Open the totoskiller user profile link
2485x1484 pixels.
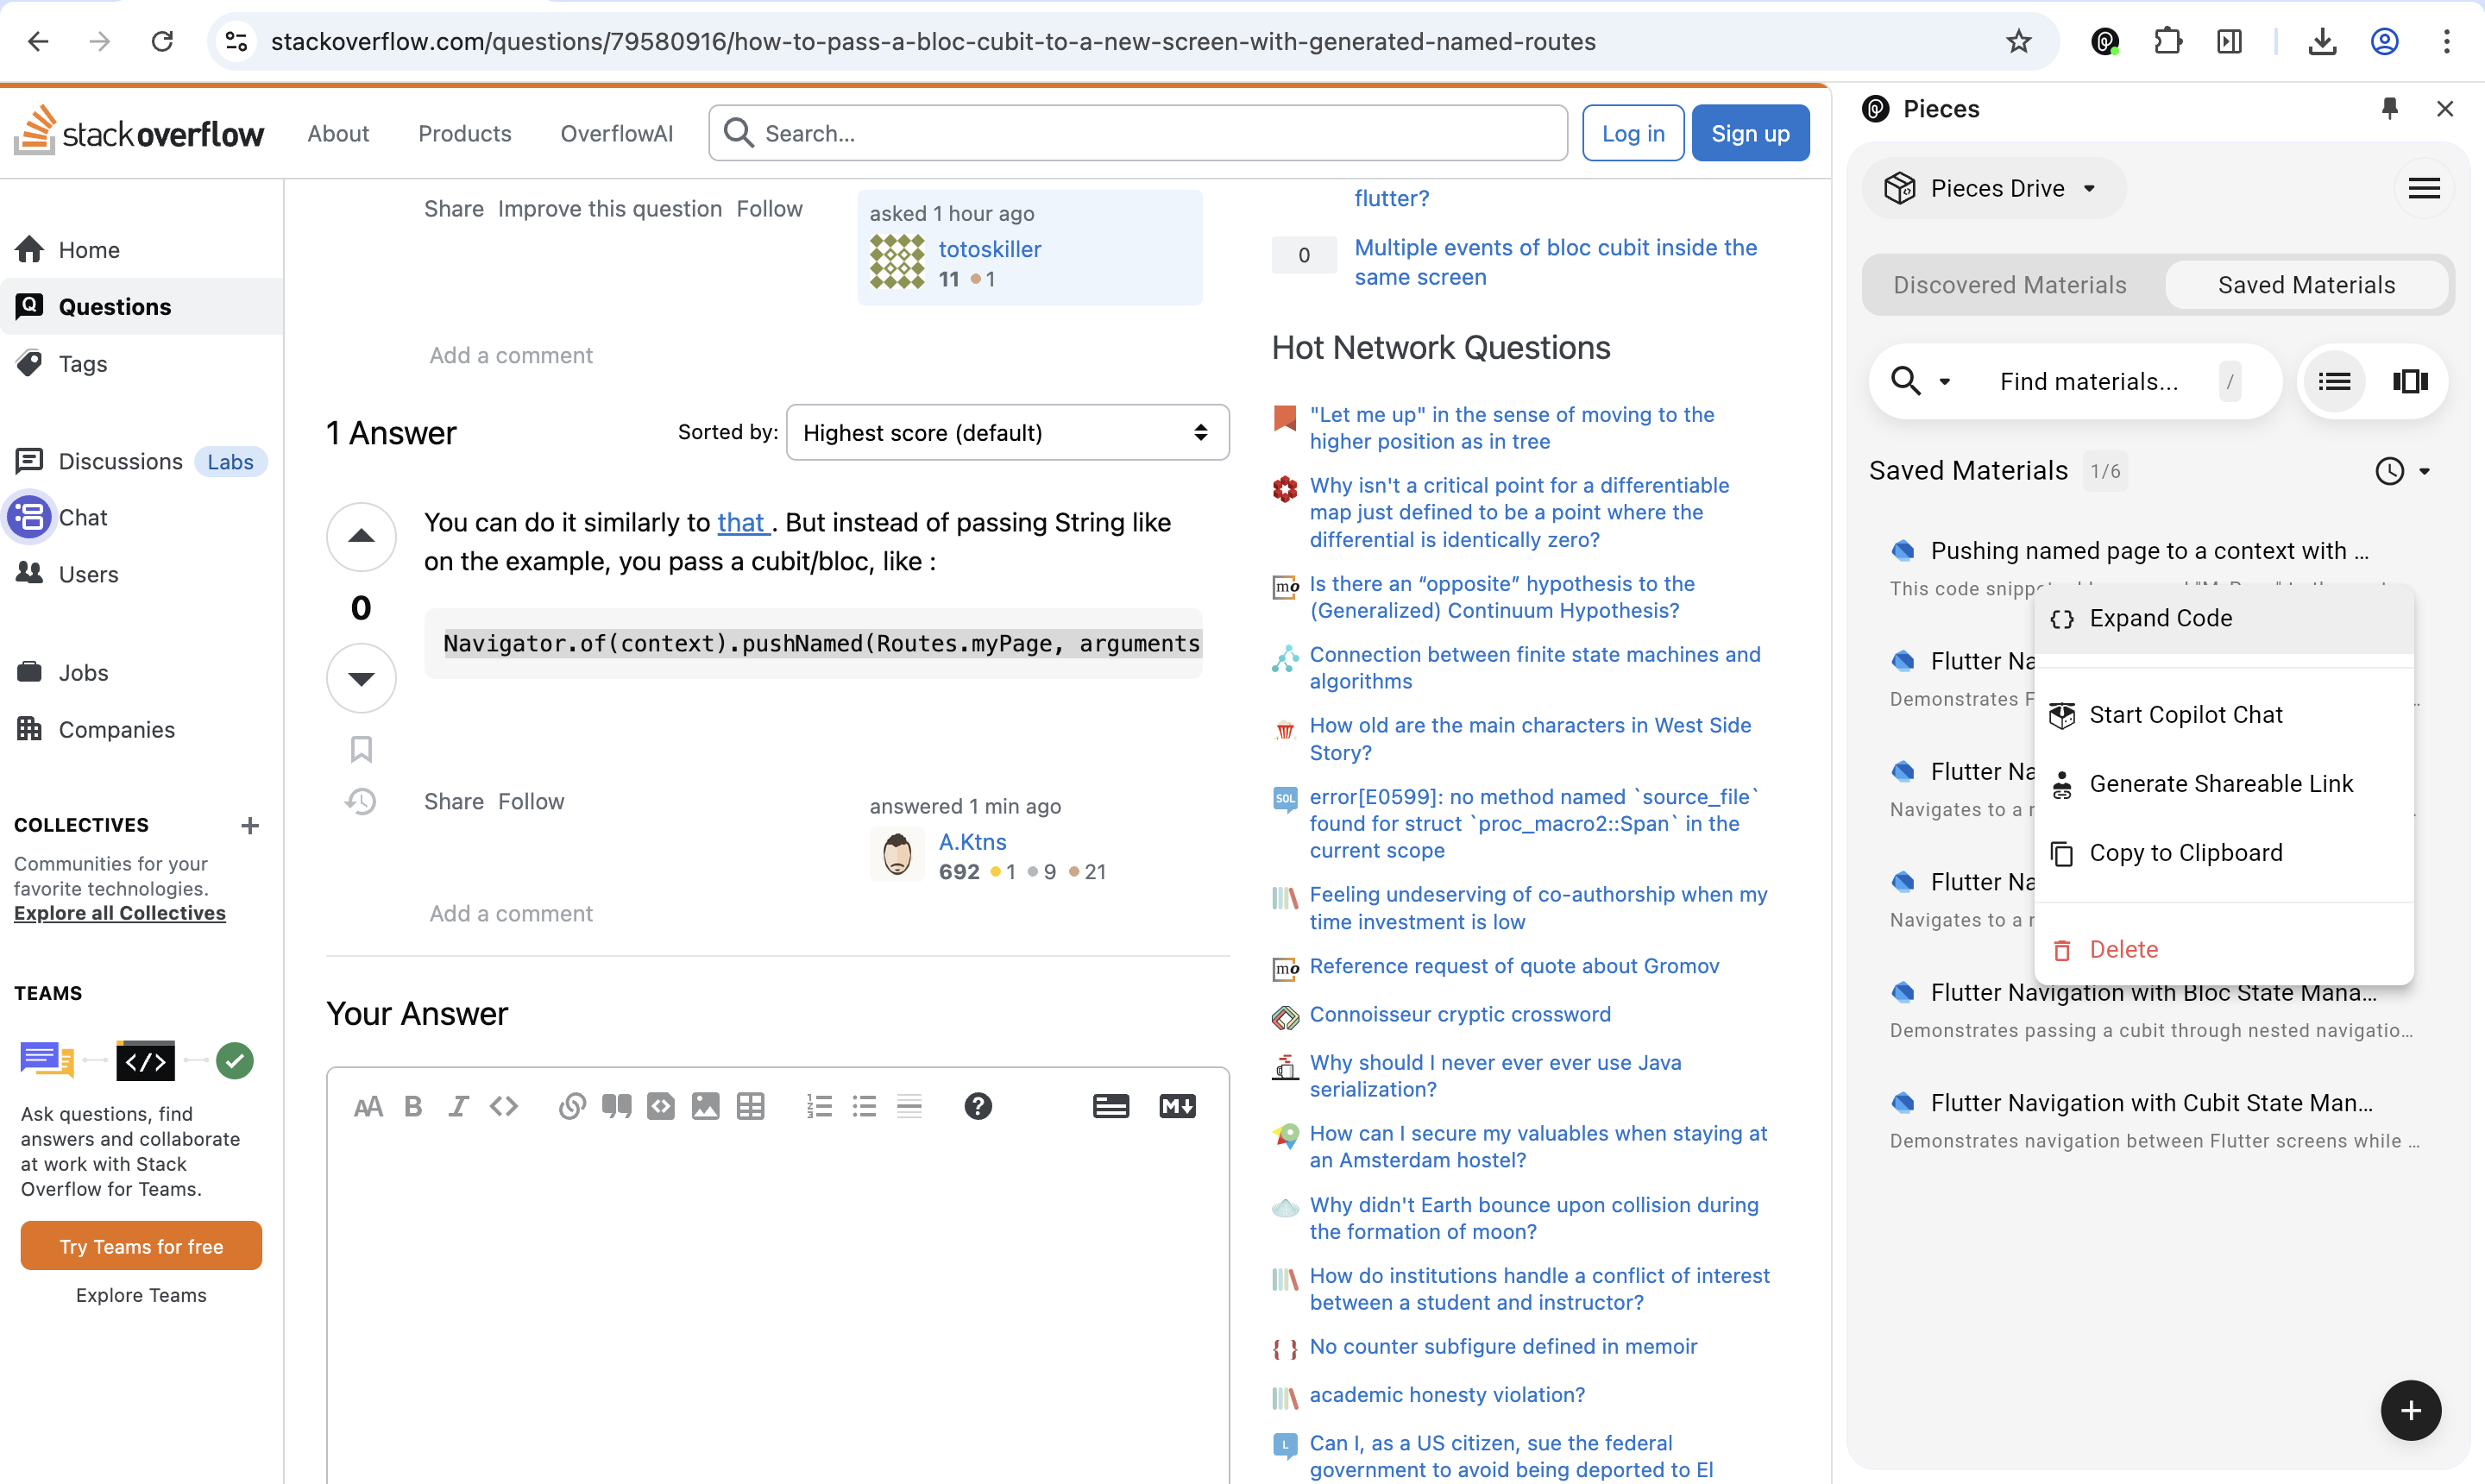(989, 249)
